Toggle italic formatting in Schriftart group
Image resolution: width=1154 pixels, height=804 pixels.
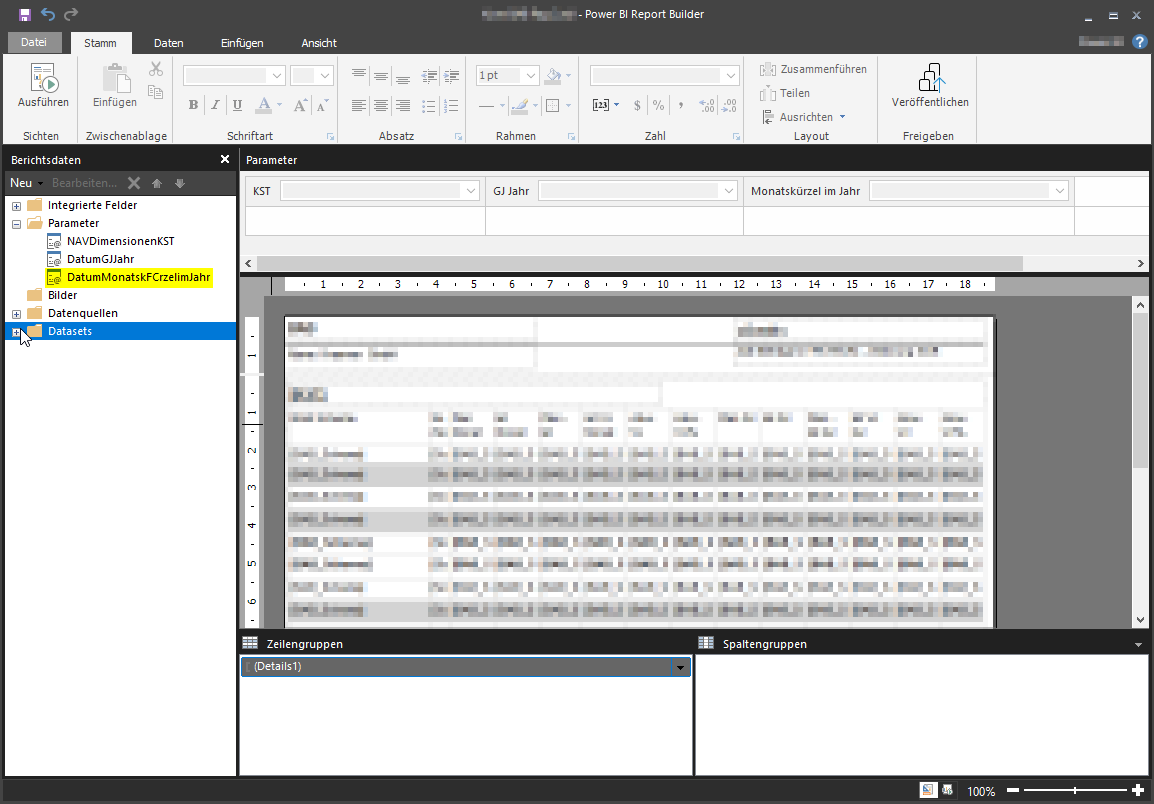pos(215,105)
